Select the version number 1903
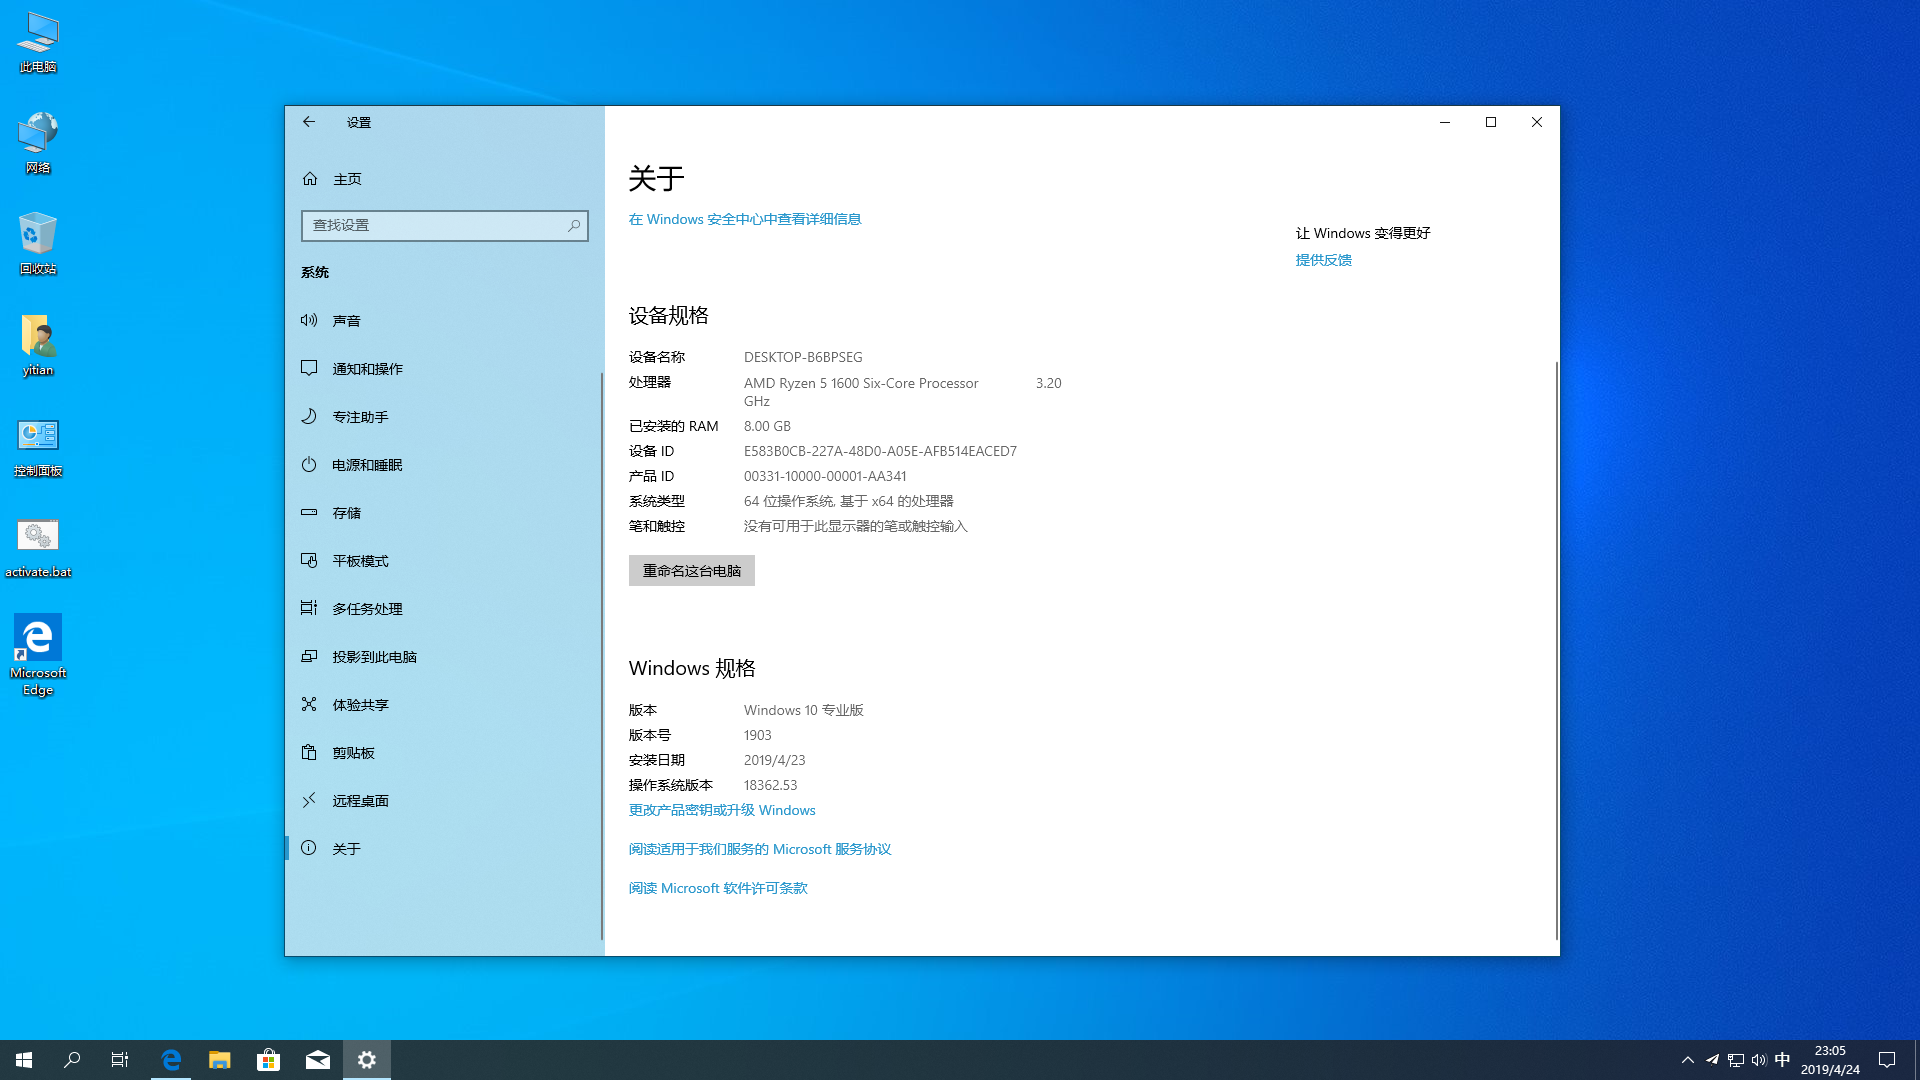This screenshot has width=1920, height=1080. point(758,735)
